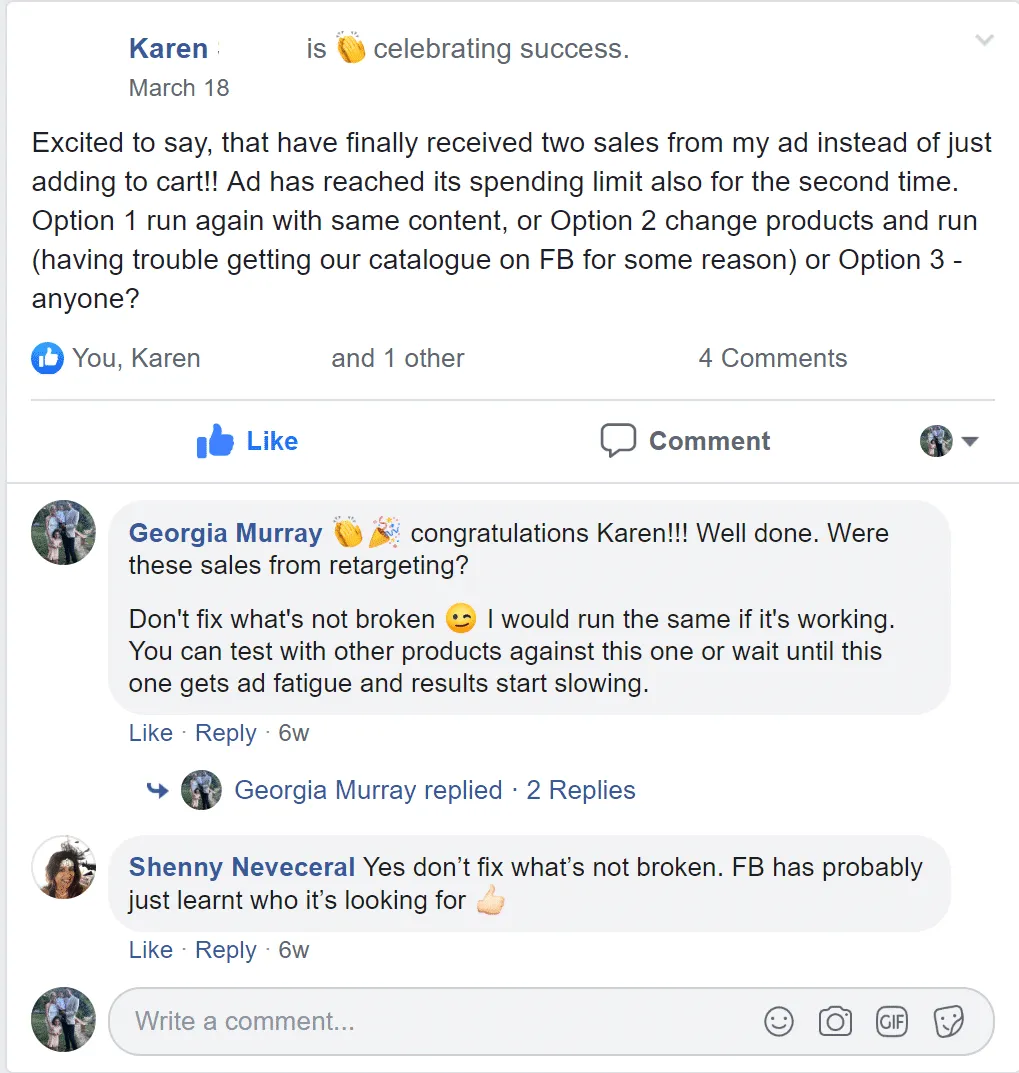Open Shenny Neveceral's profile picture
Screen dimensions: 1019x1073
64,867
